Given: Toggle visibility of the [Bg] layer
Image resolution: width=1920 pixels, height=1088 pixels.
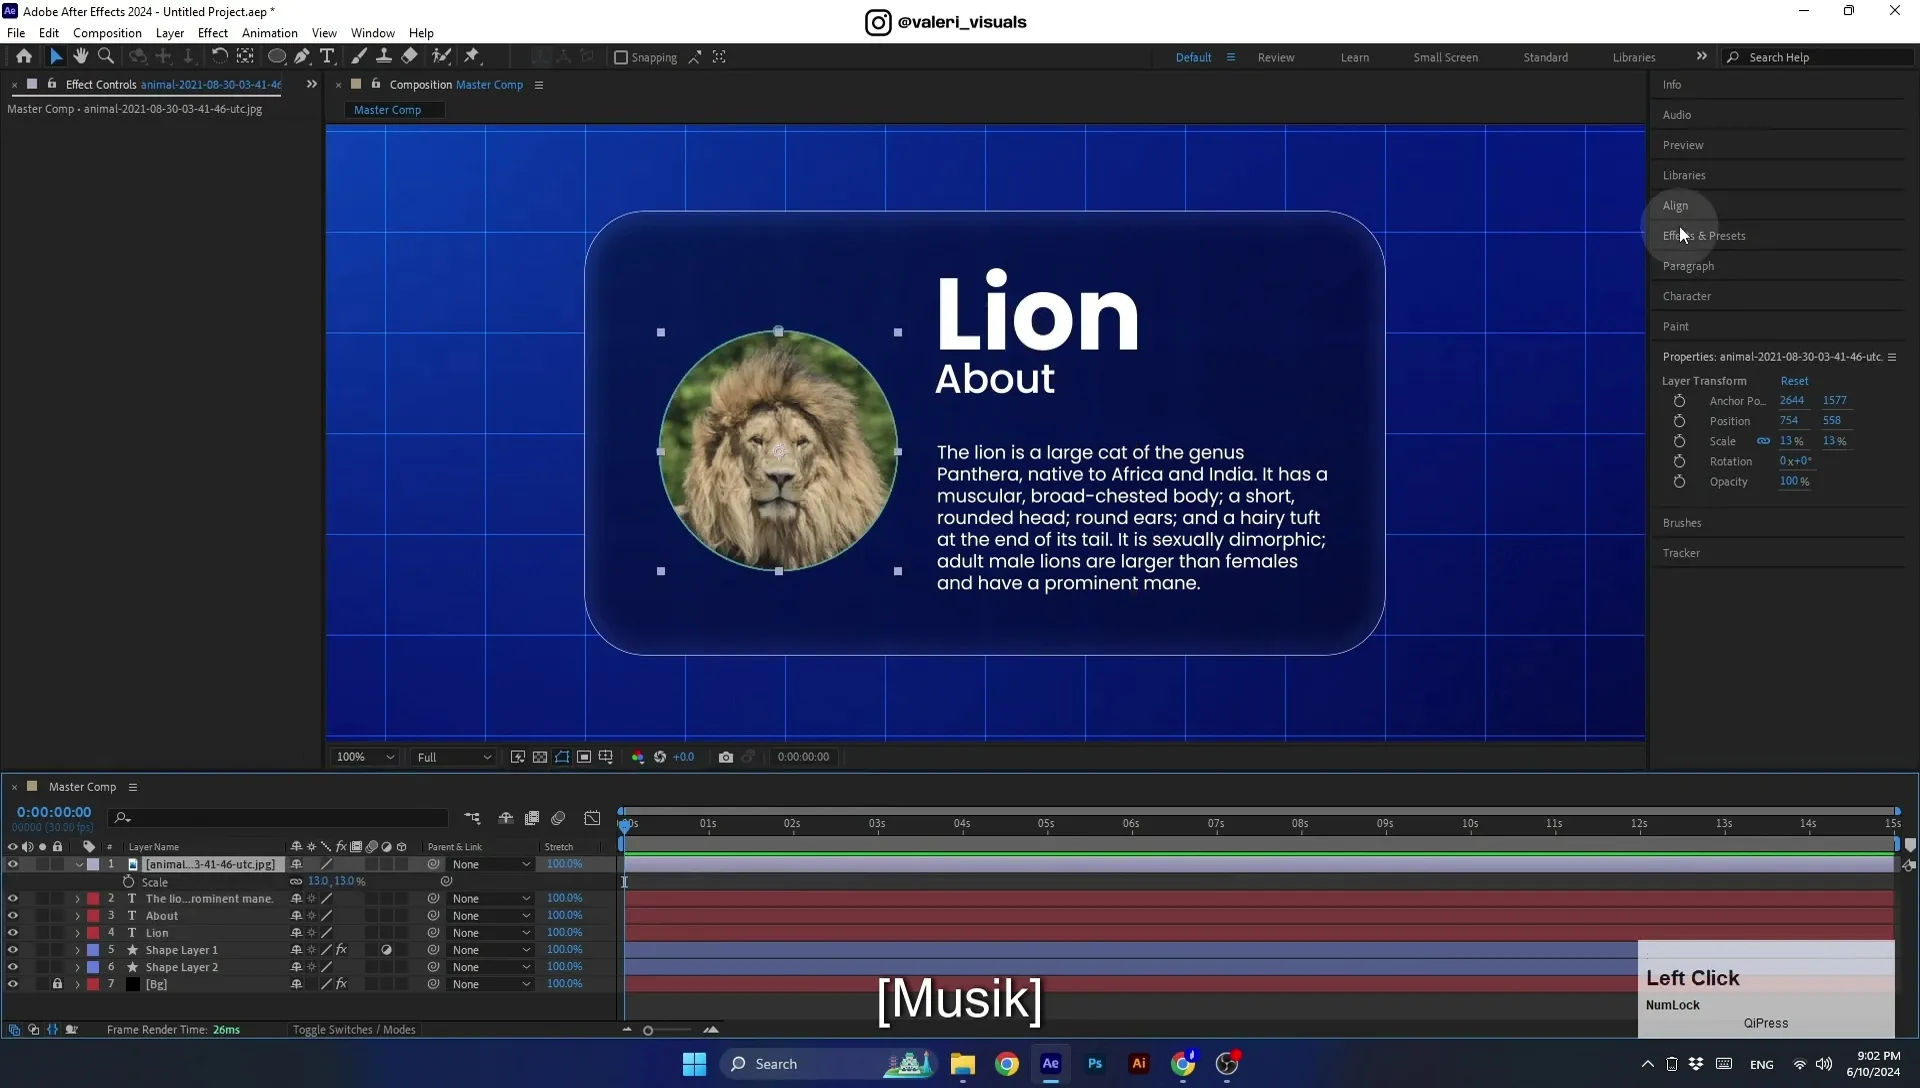Looking at the screenshot, I should pyautogui.click(x=13, y=984).
